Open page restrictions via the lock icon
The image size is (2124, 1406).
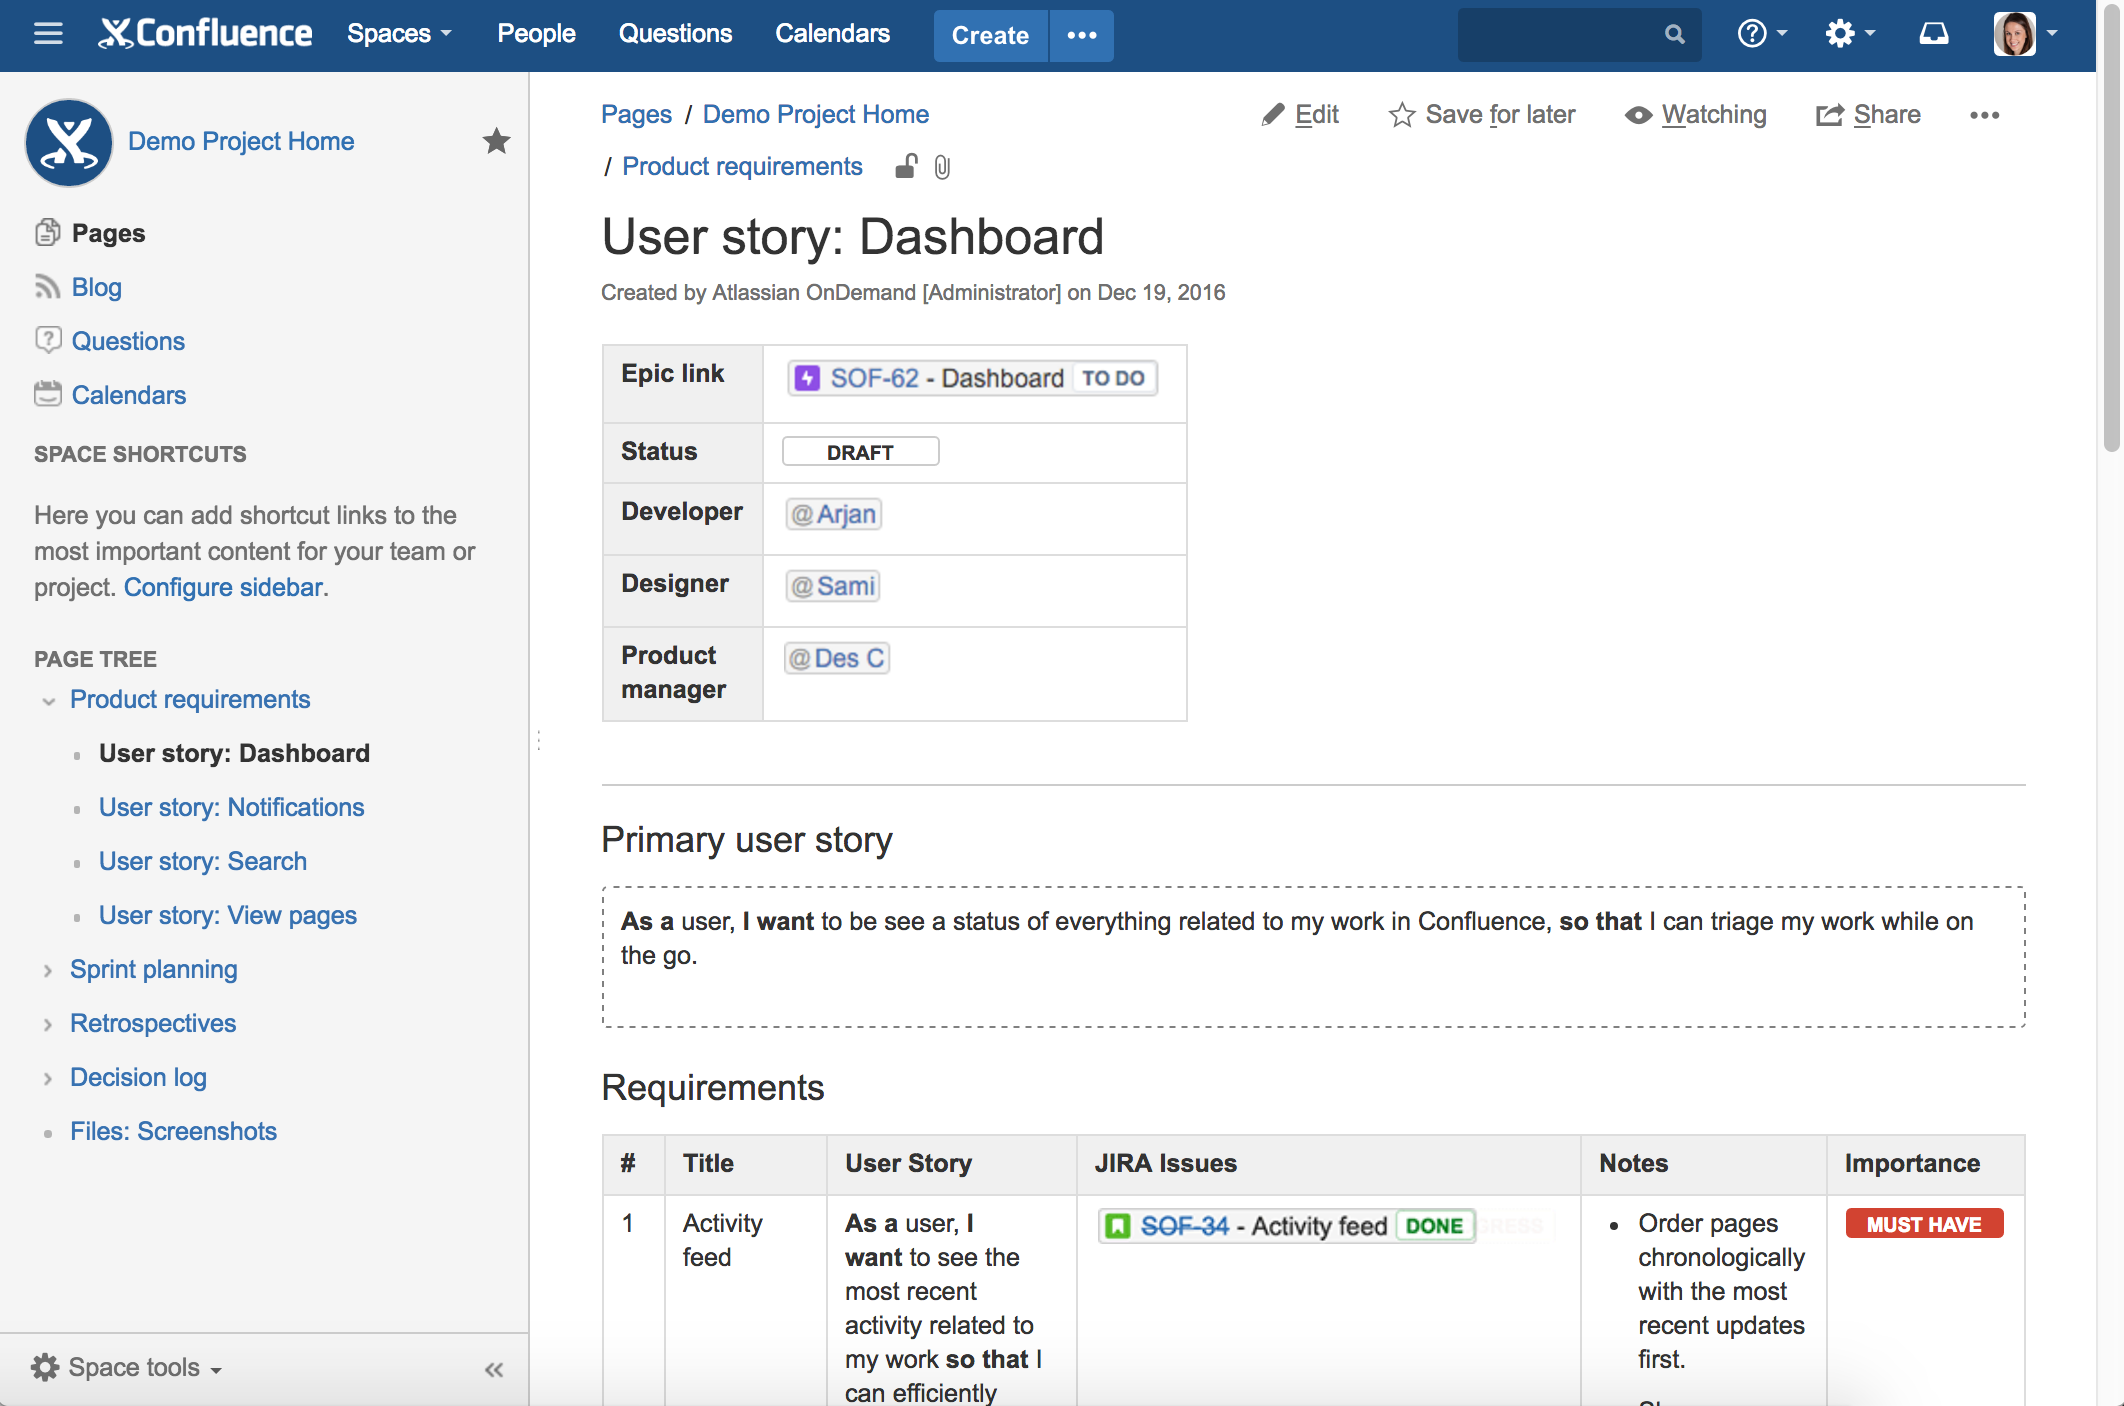coord(905,167)
